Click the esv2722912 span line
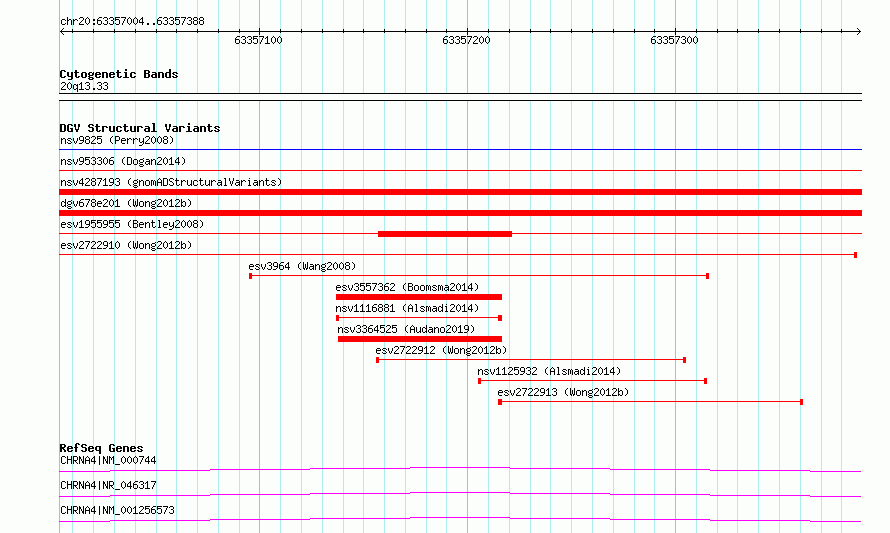The height and width of the screenshot is (533, 890). pos(531,360)
